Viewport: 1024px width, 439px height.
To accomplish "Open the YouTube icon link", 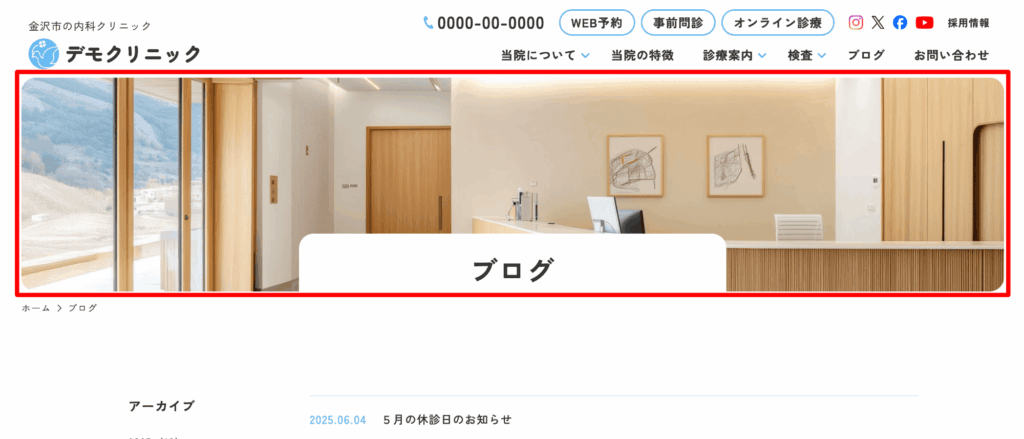I will [924, 22].
